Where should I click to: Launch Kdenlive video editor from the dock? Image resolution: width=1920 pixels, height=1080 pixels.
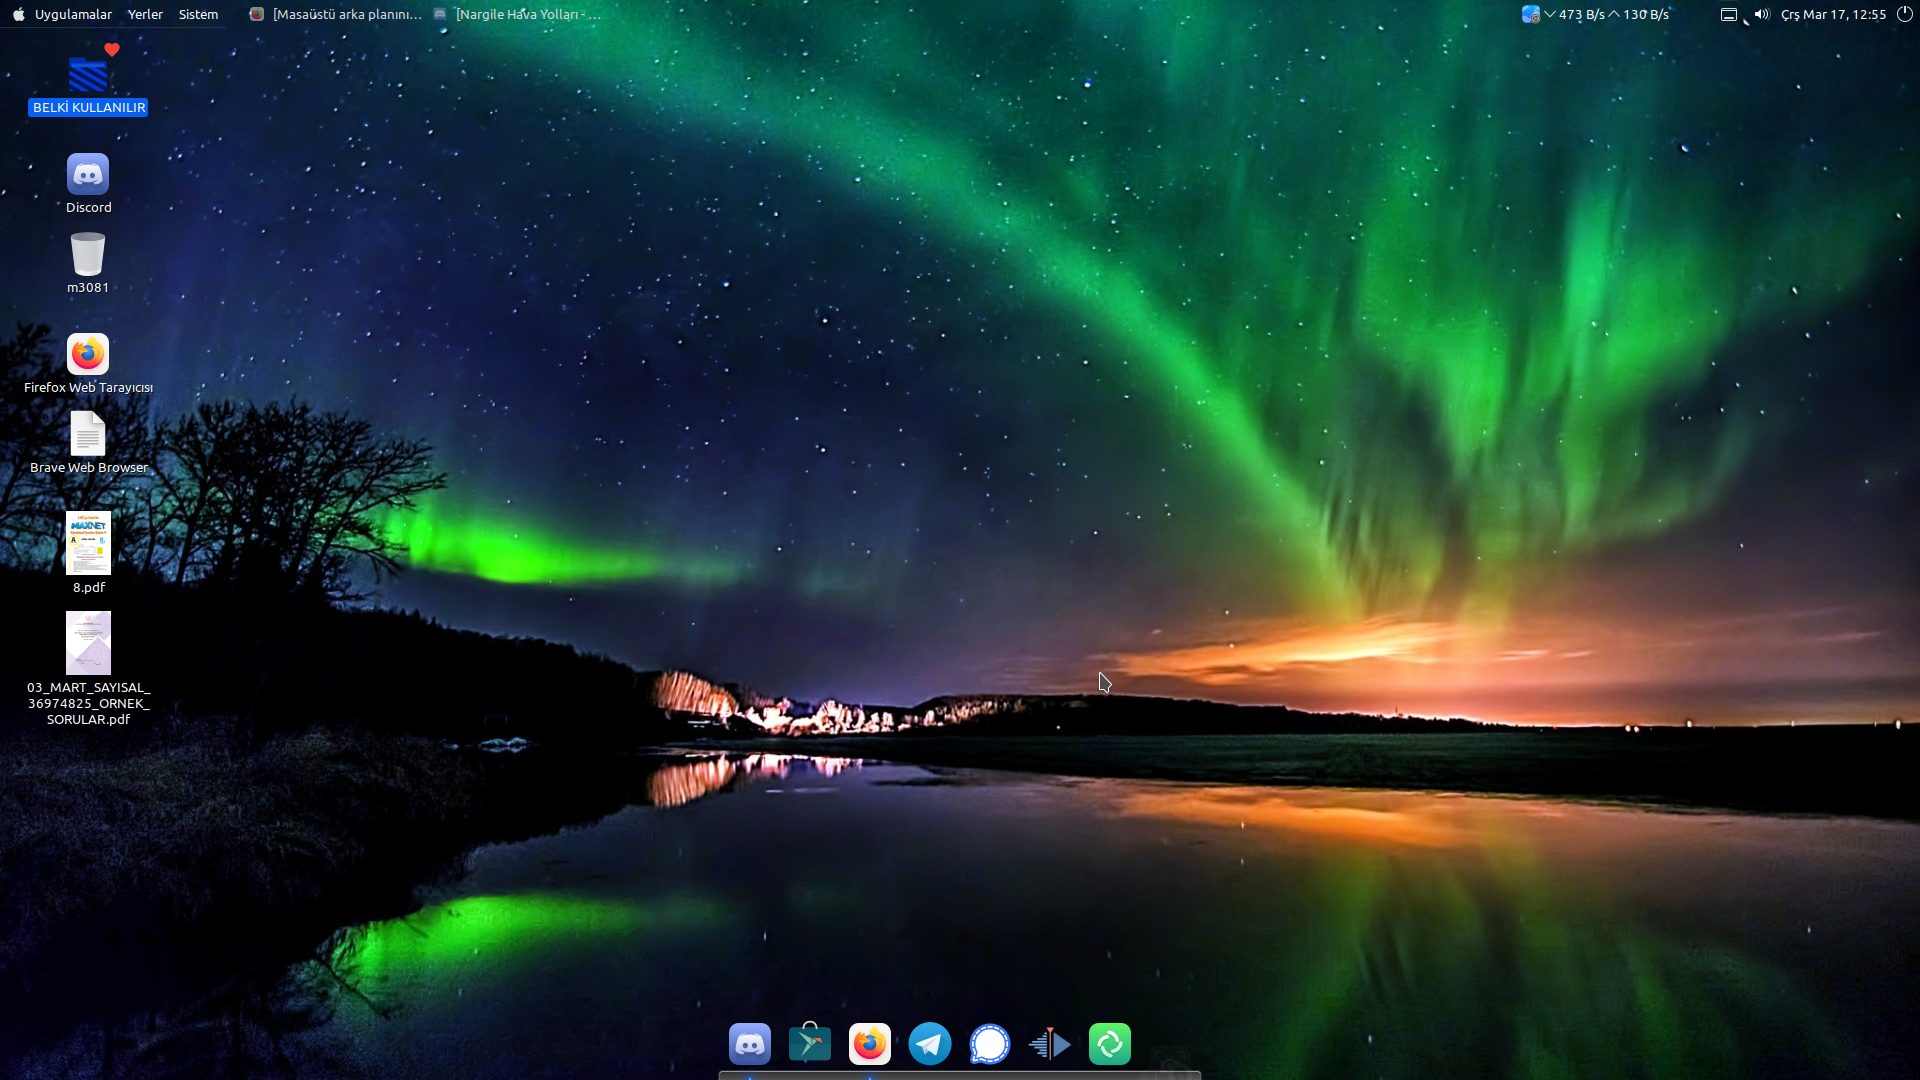pyautogui.click(x=1050, y=1044)
